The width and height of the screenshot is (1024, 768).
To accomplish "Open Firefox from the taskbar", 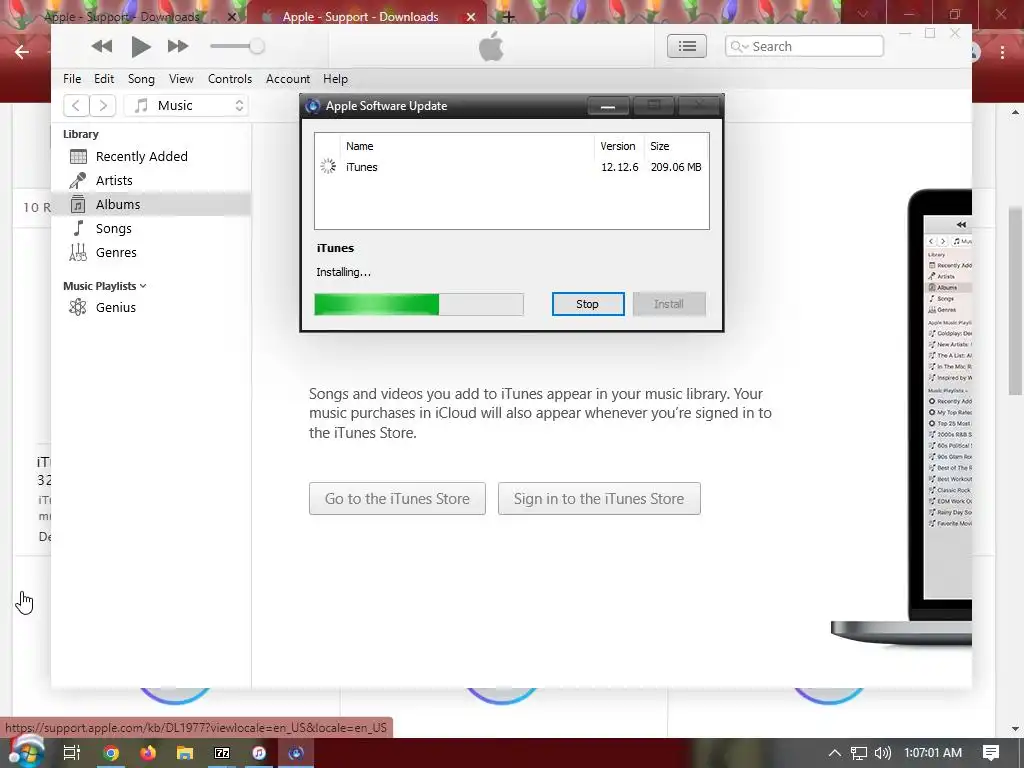I will tap(148, 753).
